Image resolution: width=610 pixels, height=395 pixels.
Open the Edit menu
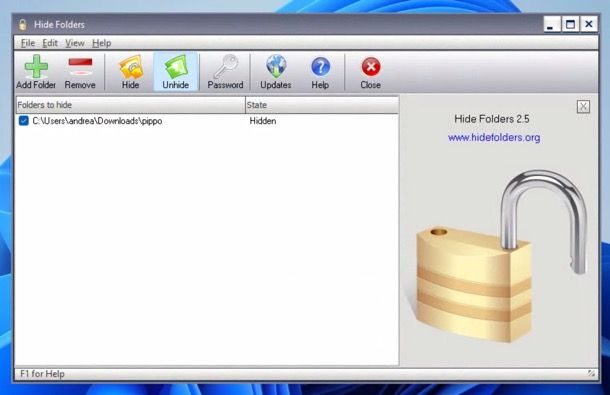pos(50,43)
